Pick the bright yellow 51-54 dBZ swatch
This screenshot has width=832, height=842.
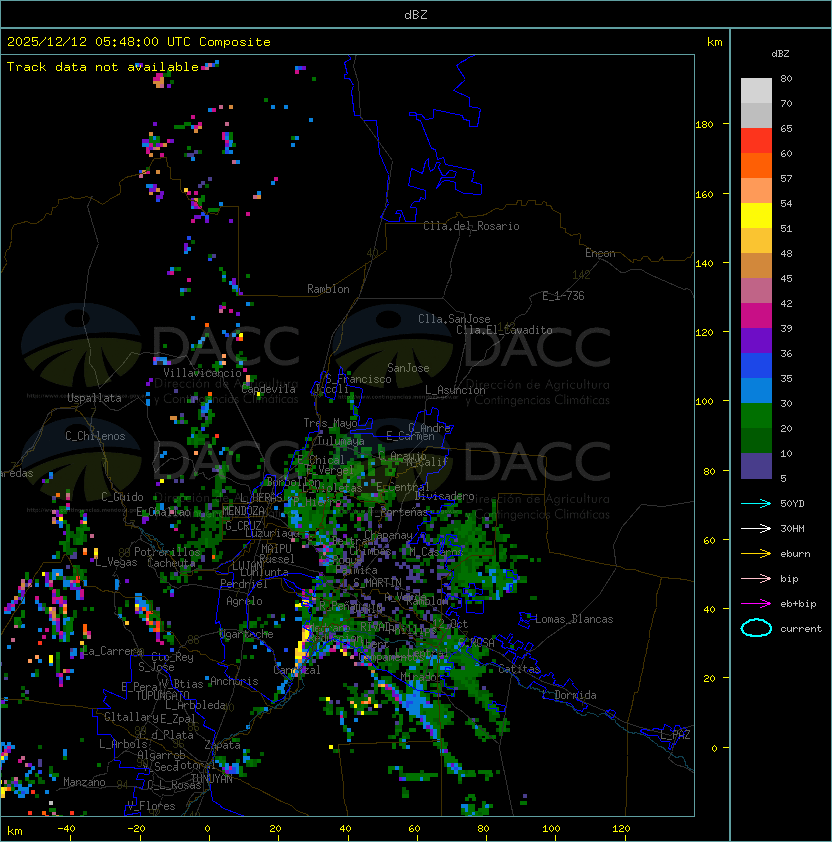tap(756, 216)
